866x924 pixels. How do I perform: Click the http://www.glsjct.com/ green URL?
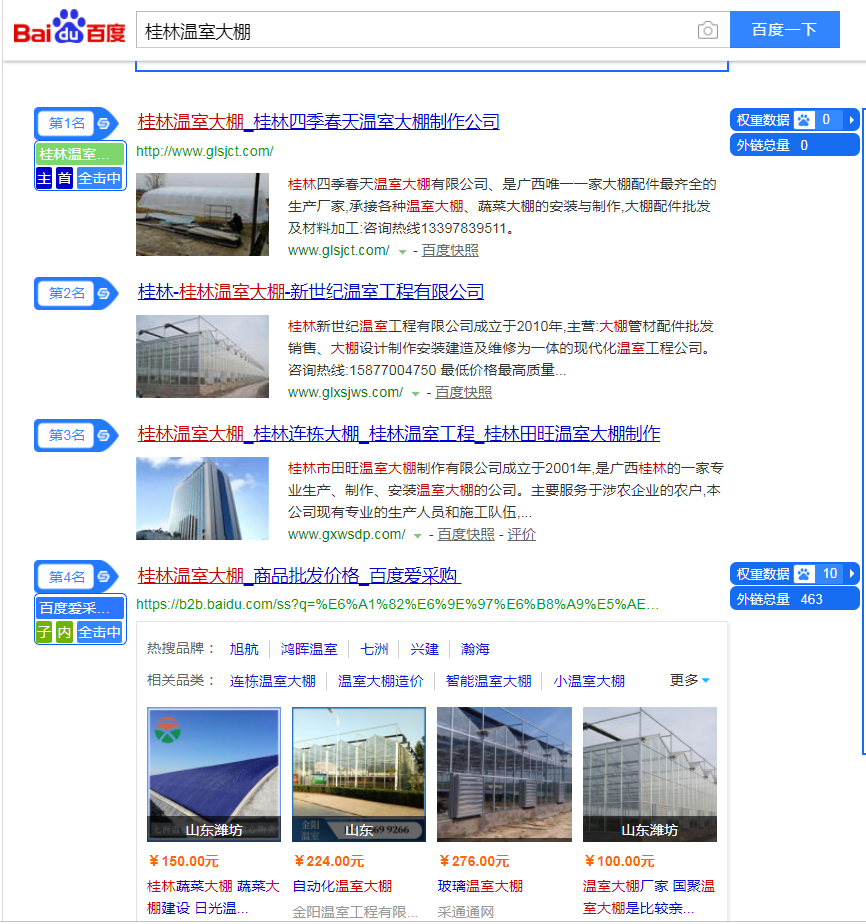tap(204, 151)
